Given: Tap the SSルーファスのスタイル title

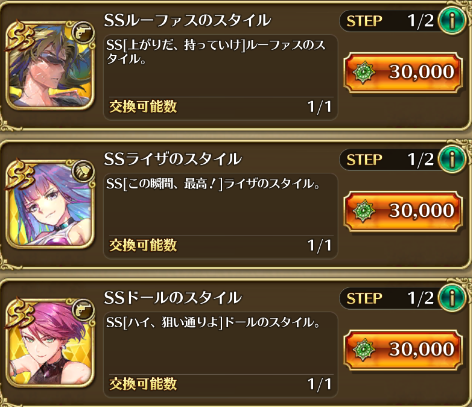Looking at the screenshot, I should (187, 20).
